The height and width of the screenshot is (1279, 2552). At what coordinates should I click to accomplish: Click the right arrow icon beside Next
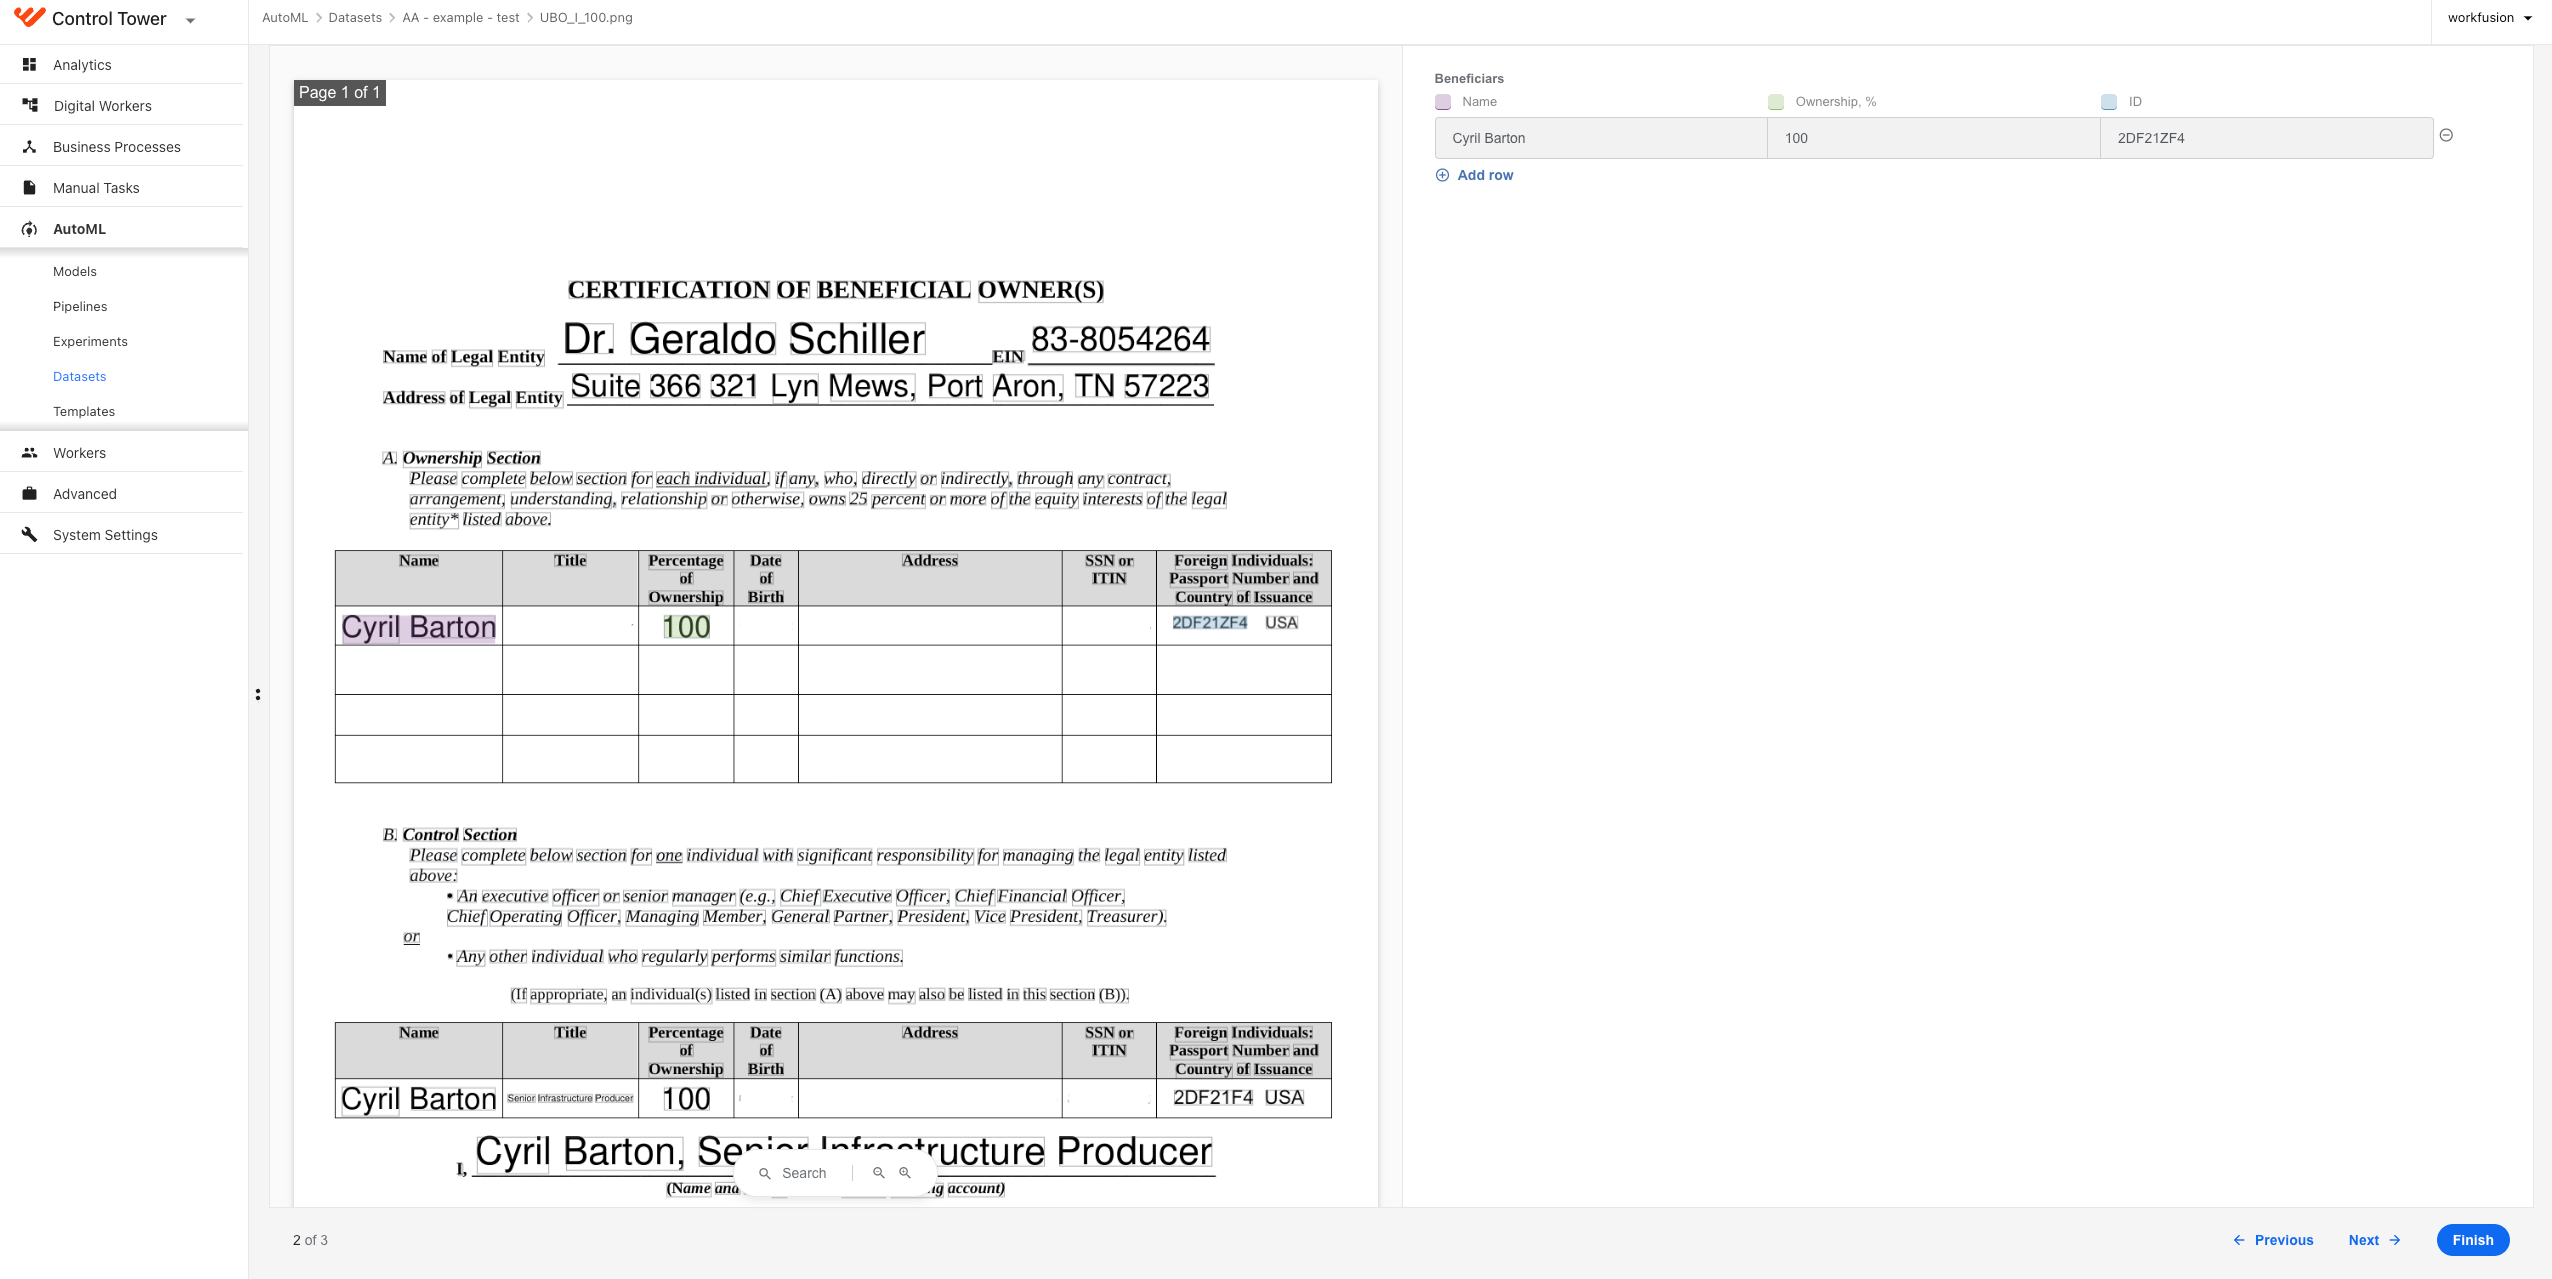click(x=2395, y=1240)
